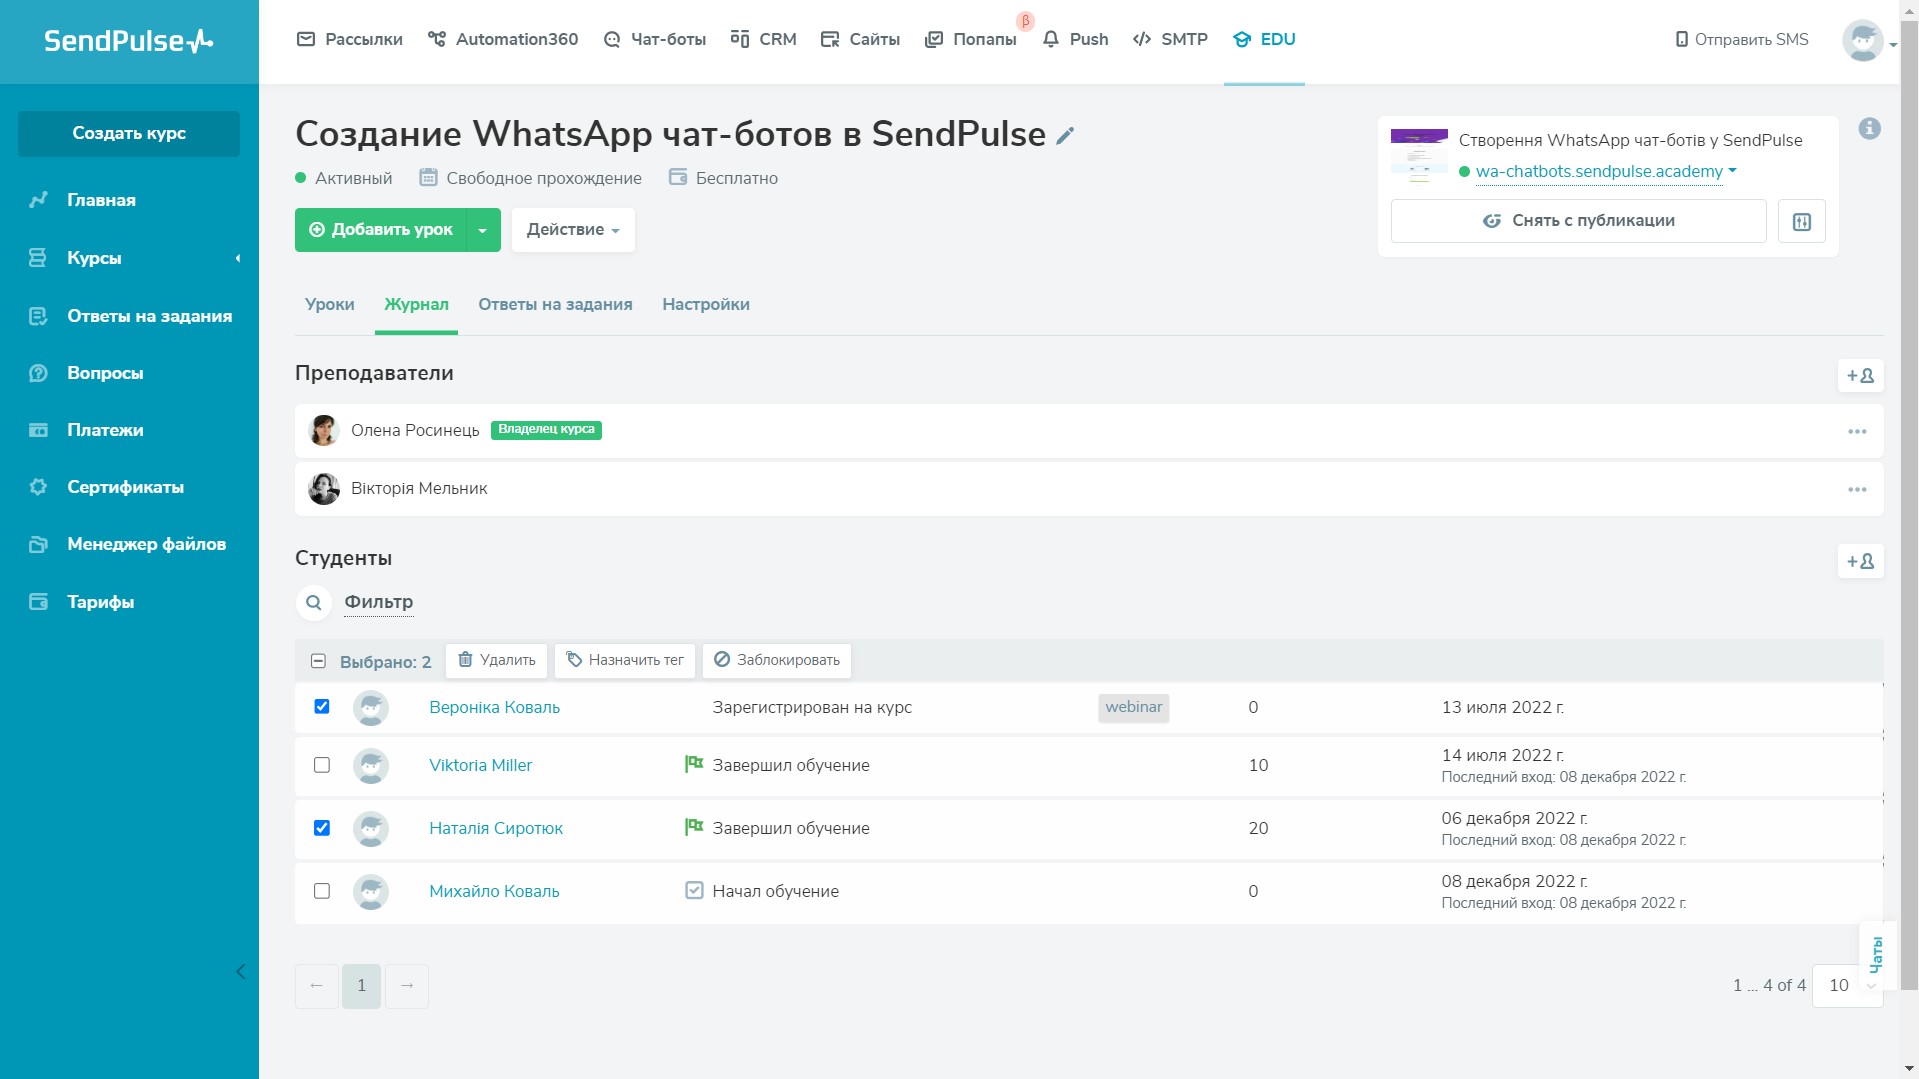Open the CRM section

pyautogui.click(x=763, y=39)
